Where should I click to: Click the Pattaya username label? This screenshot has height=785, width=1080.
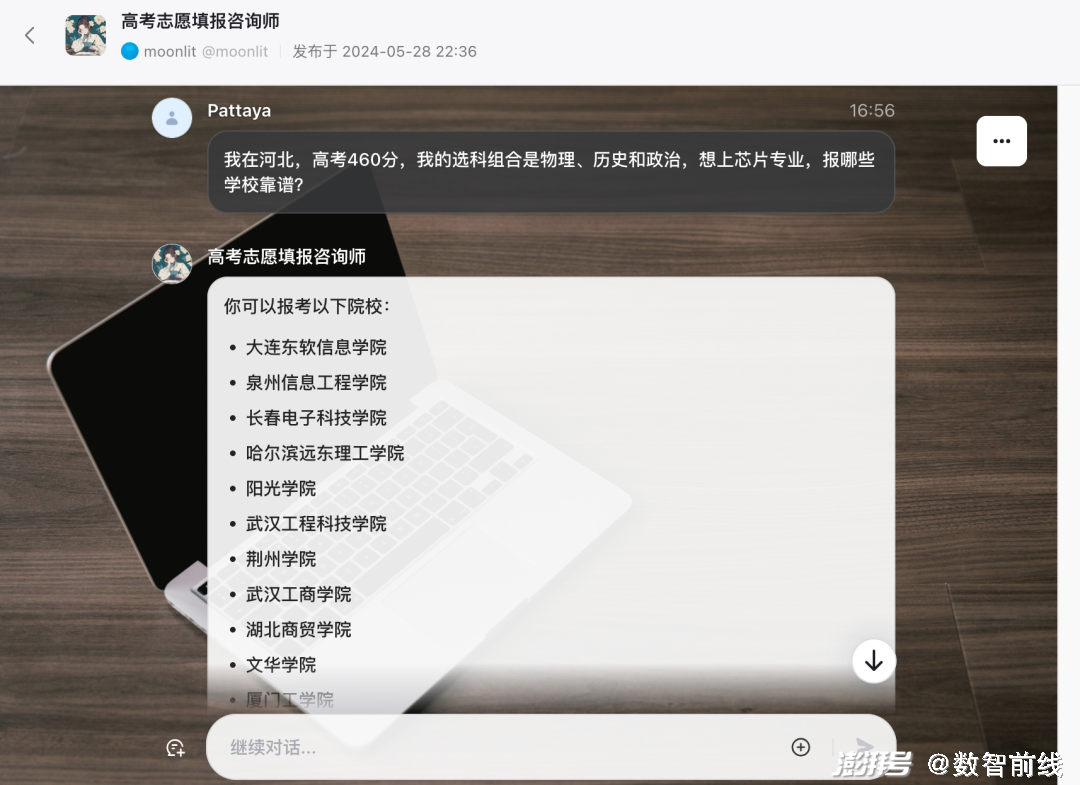click(239, 111)
